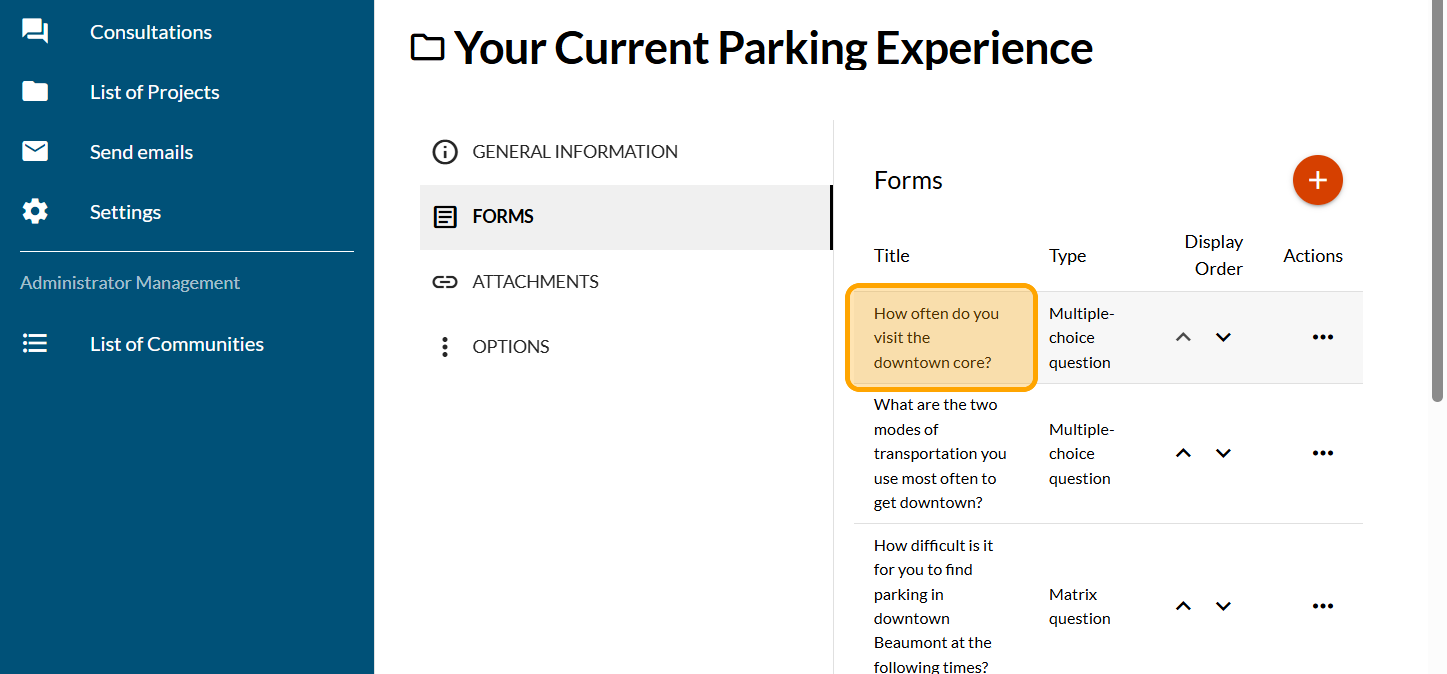Viewport: 1447px width, 674px height.
Task: Open actions menu for downtown core question
Action: tap(1322, 337)
